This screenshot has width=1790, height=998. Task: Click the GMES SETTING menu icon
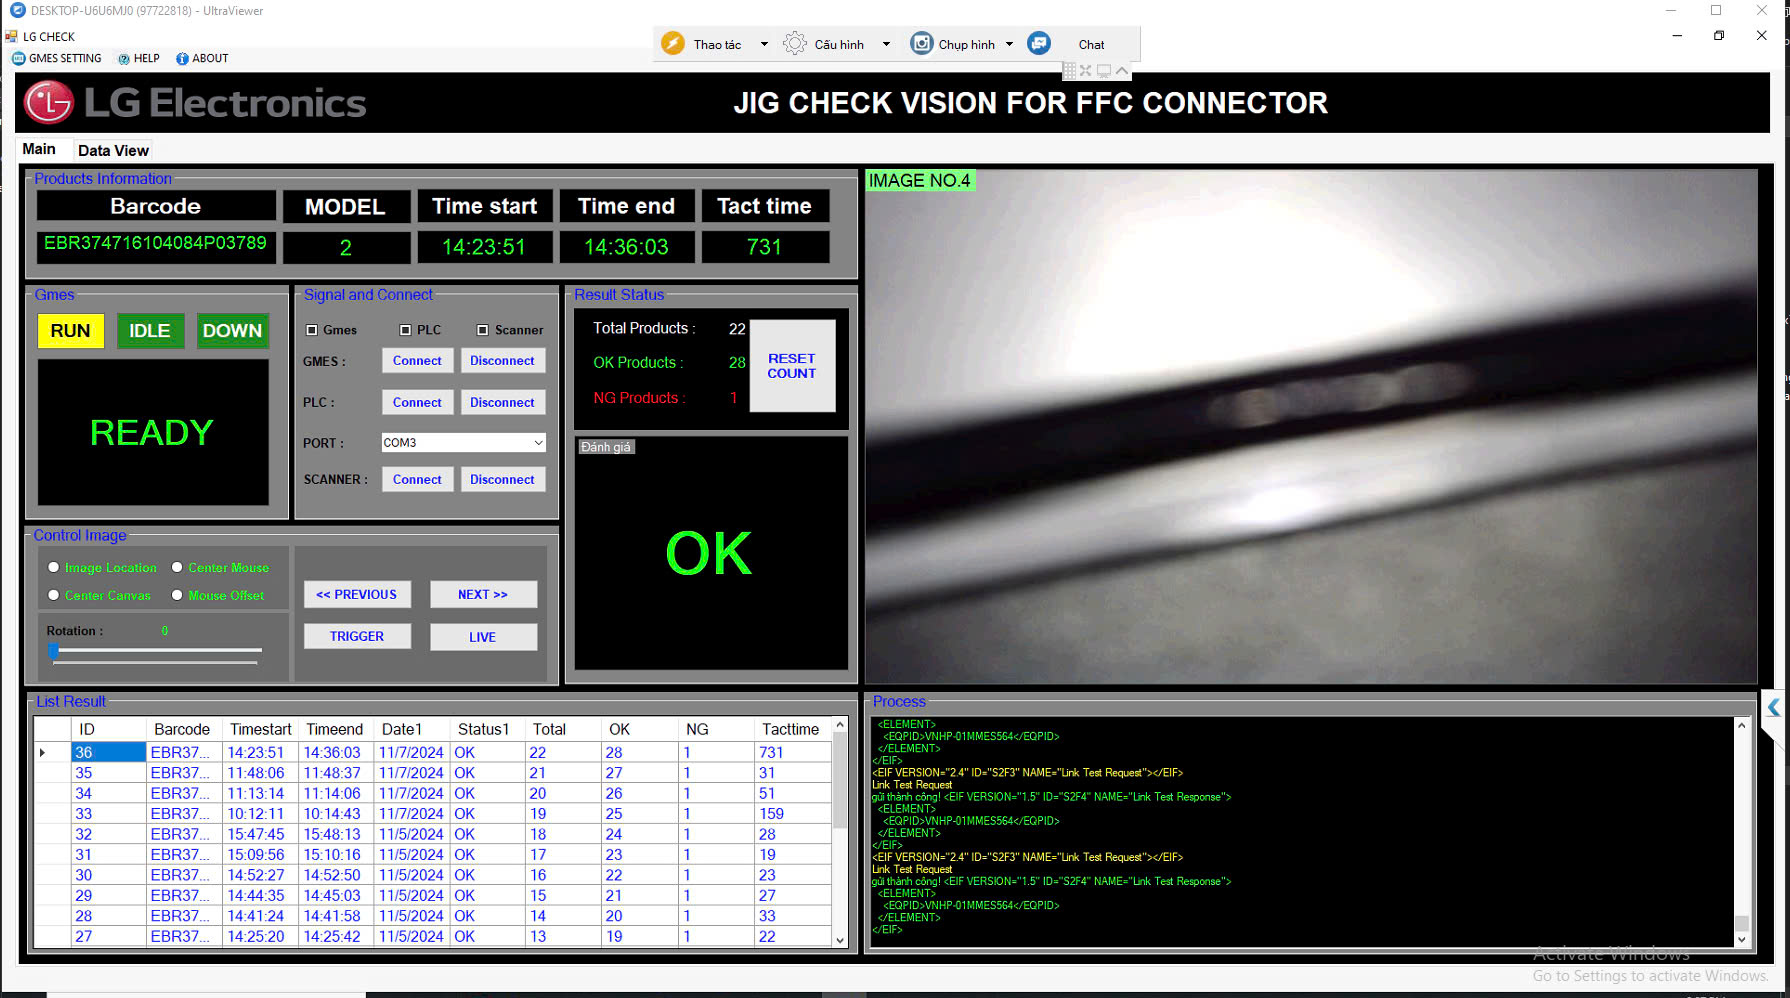coord(18,58)
